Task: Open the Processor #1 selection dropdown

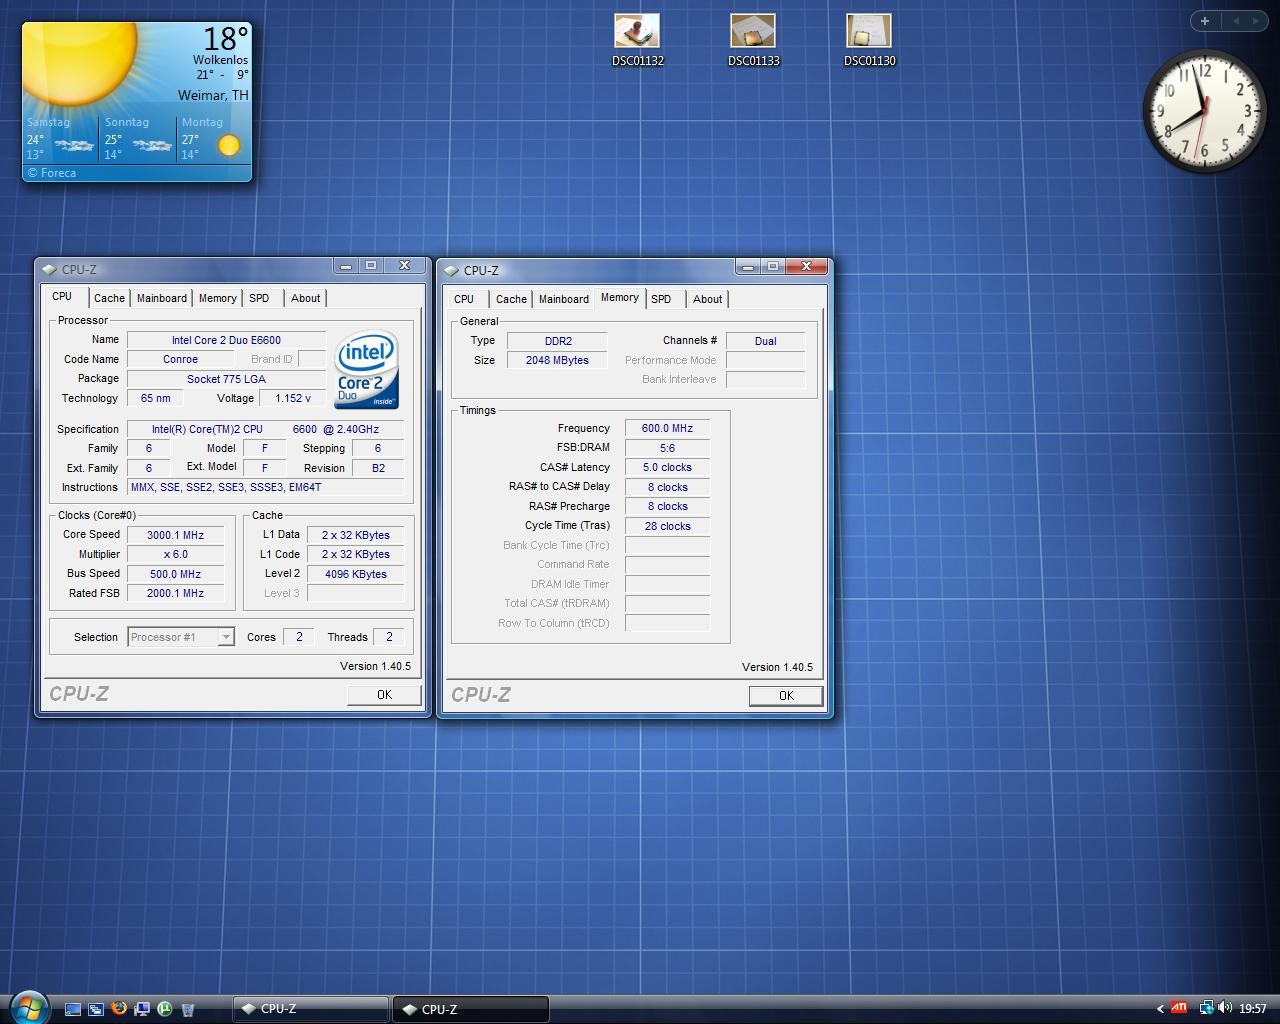Action: coord(181,637)
